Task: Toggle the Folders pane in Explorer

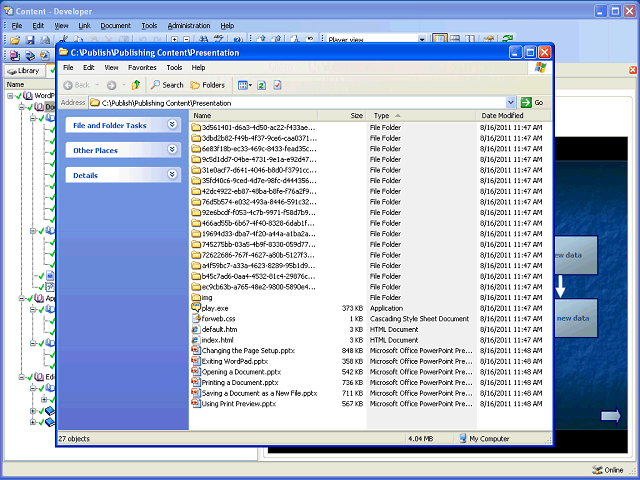Action: pos(208,85)
